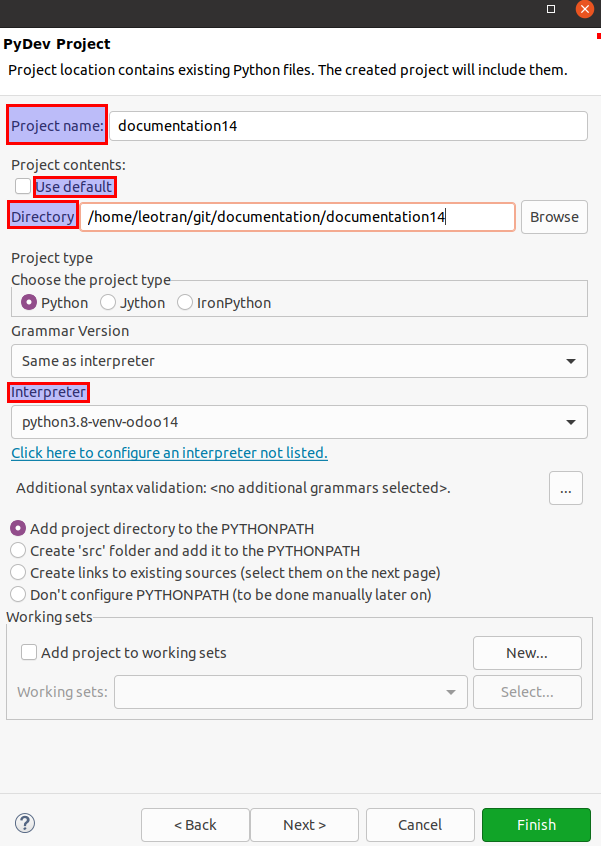Image resolution: width=601 pixels, height=846 pixels.
Task: Click inside the Project name field
Action: pyautogui.click(x=348, y=126)
